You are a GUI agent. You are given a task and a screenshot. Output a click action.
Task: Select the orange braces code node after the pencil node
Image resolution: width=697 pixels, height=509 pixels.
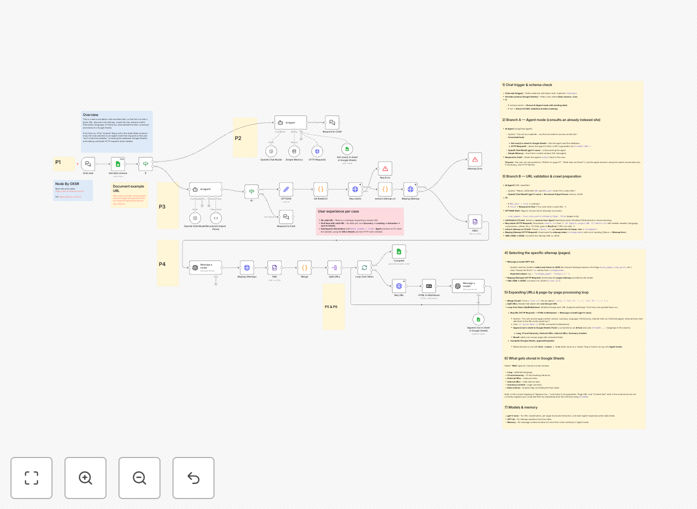(320, 189)
